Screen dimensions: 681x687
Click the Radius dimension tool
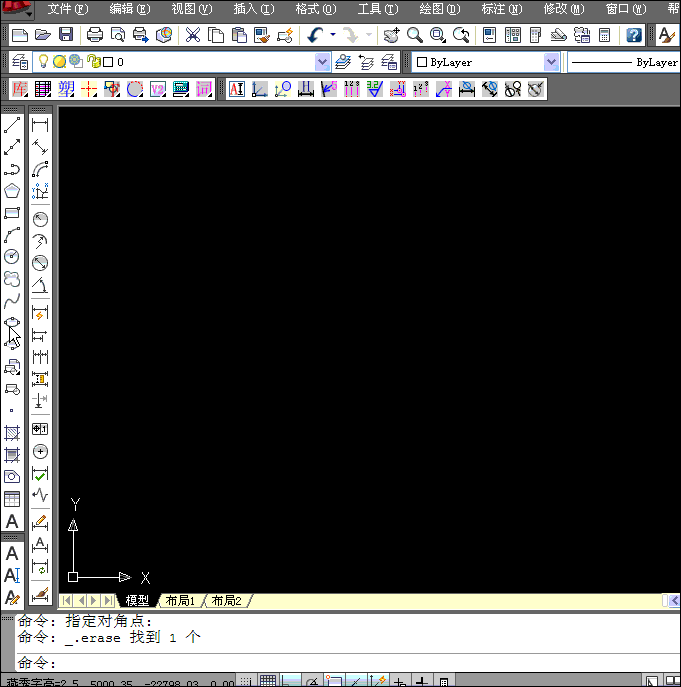tap(40, 219)
